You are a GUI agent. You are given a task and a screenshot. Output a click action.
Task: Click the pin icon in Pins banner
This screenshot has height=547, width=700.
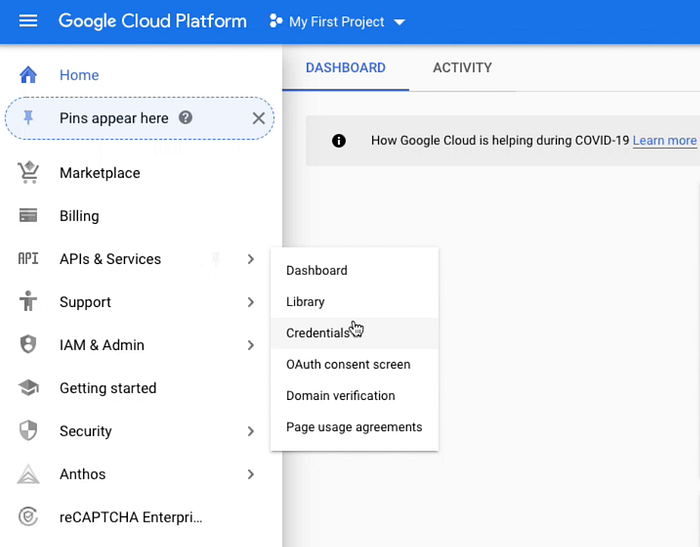coord(28,118)
